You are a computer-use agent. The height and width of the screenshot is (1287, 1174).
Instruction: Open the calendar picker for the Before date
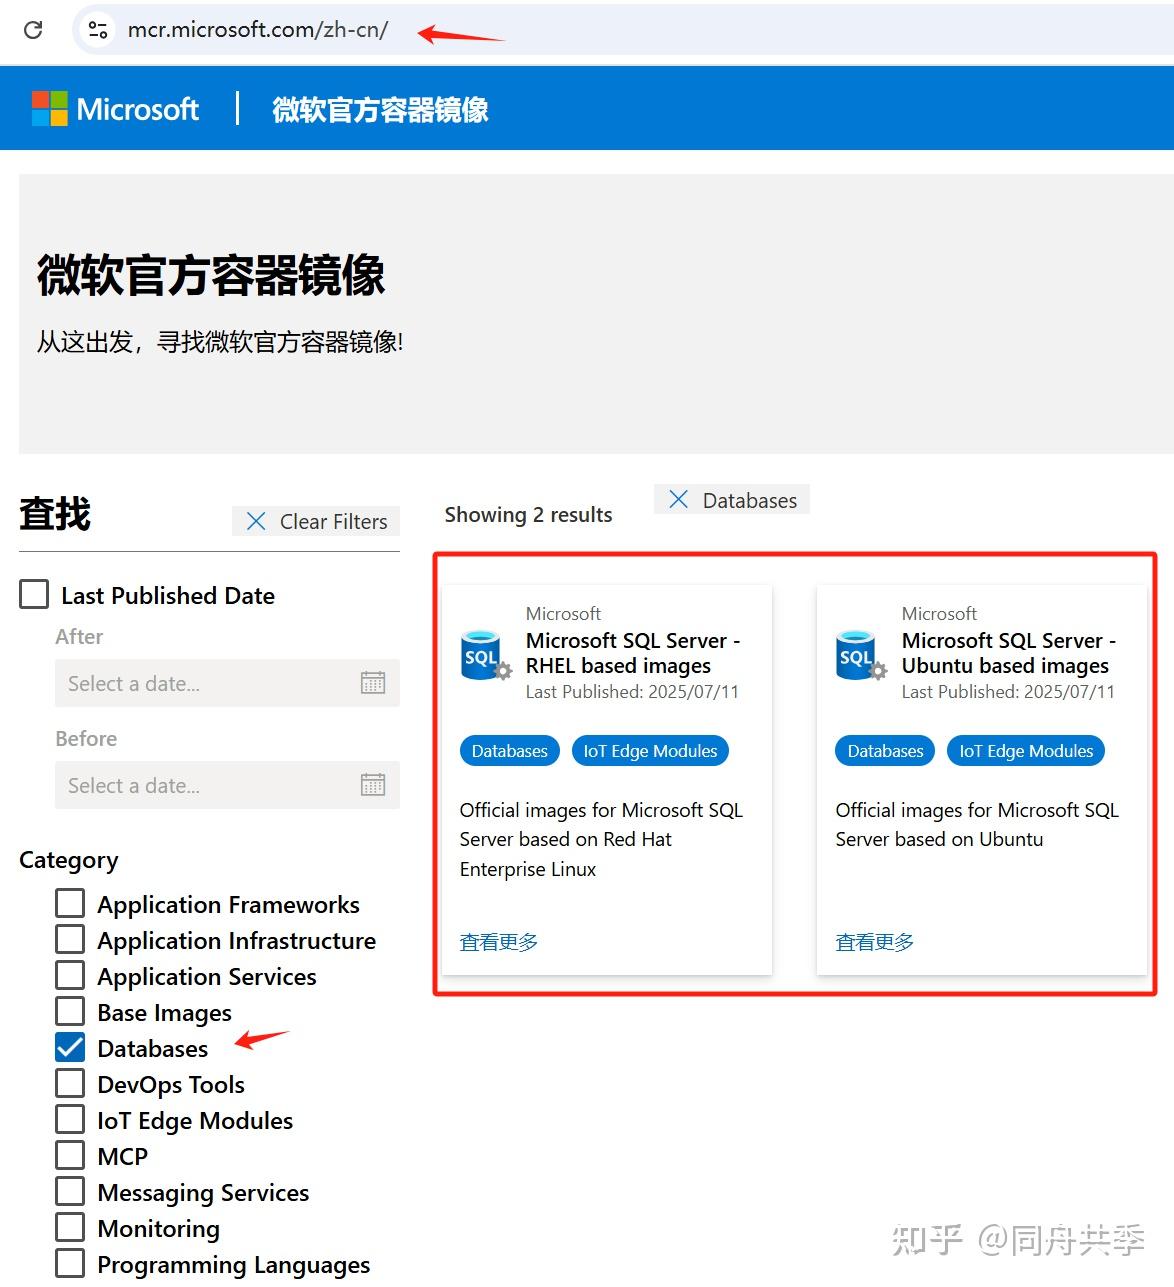[x=372, y=785]
